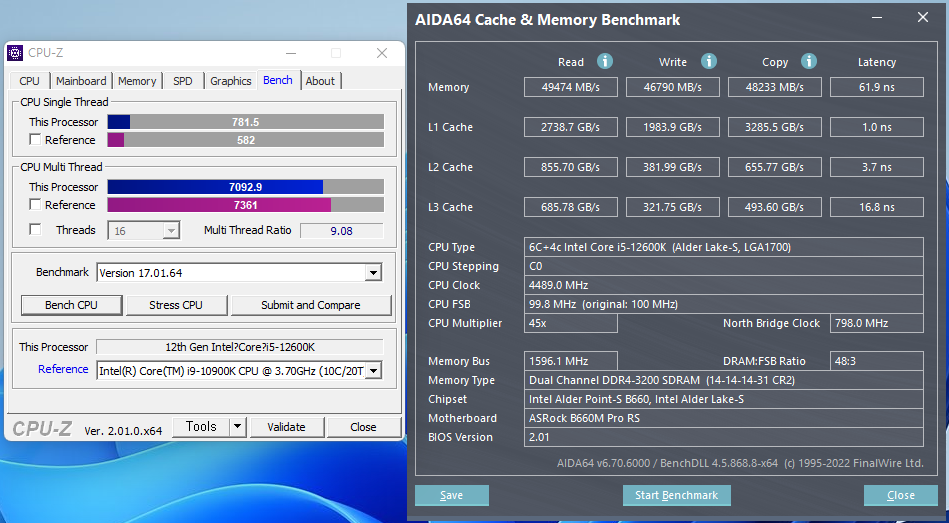Click the Single Thread This Processor bar 781.5
Screen dimensions: 949x523
pyautogui.click(x=246, y=122)
